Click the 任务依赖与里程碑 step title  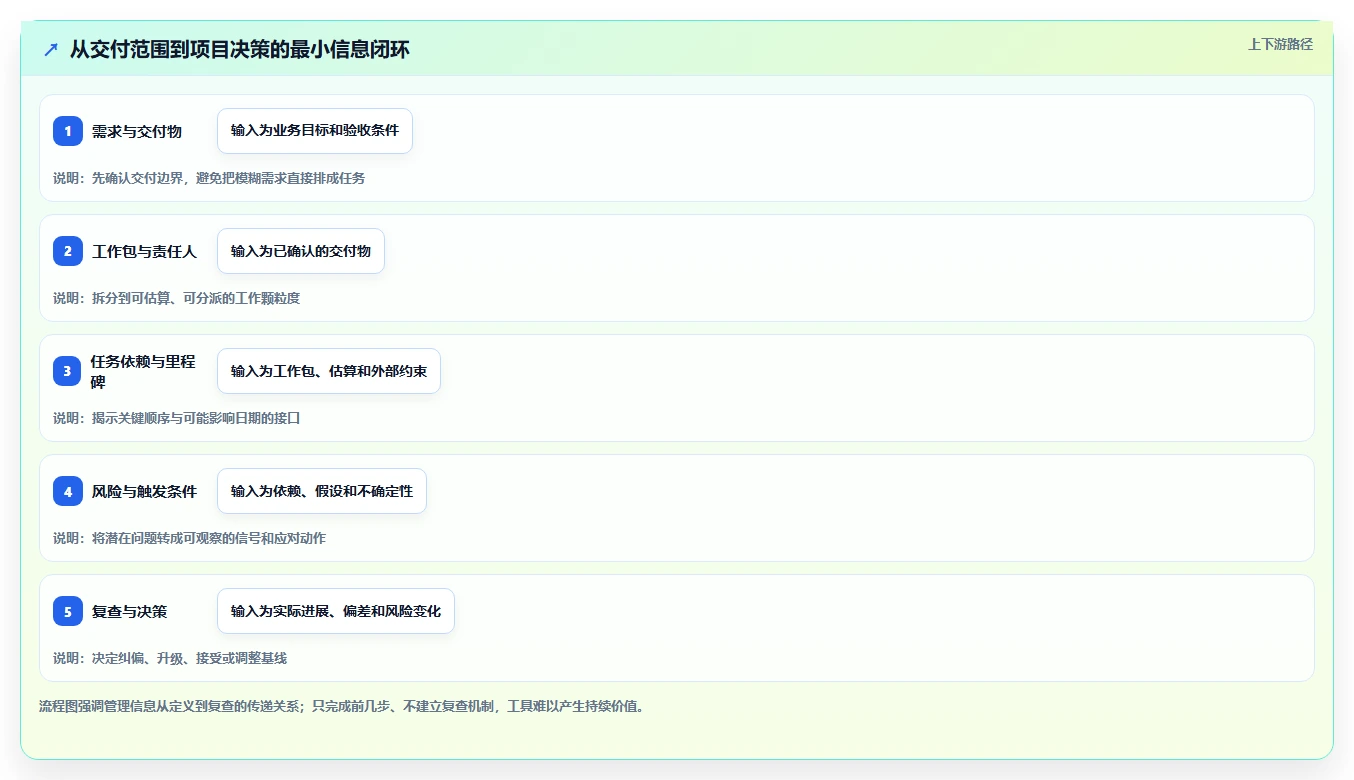pyautogui.click(x=143, y=371)
